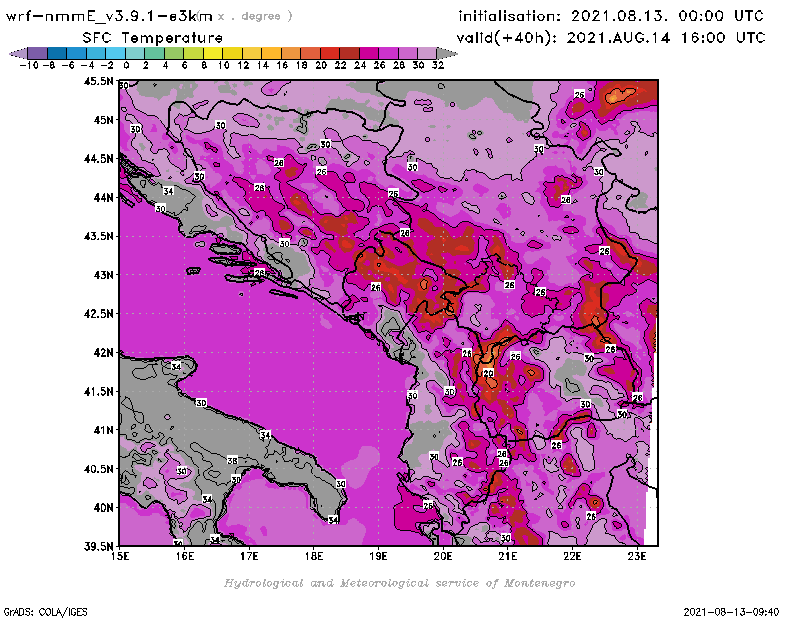This screenshot has height=618, width=800.
Task: Click the purple -10 to -8 legend swatch
Action: [38, 54]
